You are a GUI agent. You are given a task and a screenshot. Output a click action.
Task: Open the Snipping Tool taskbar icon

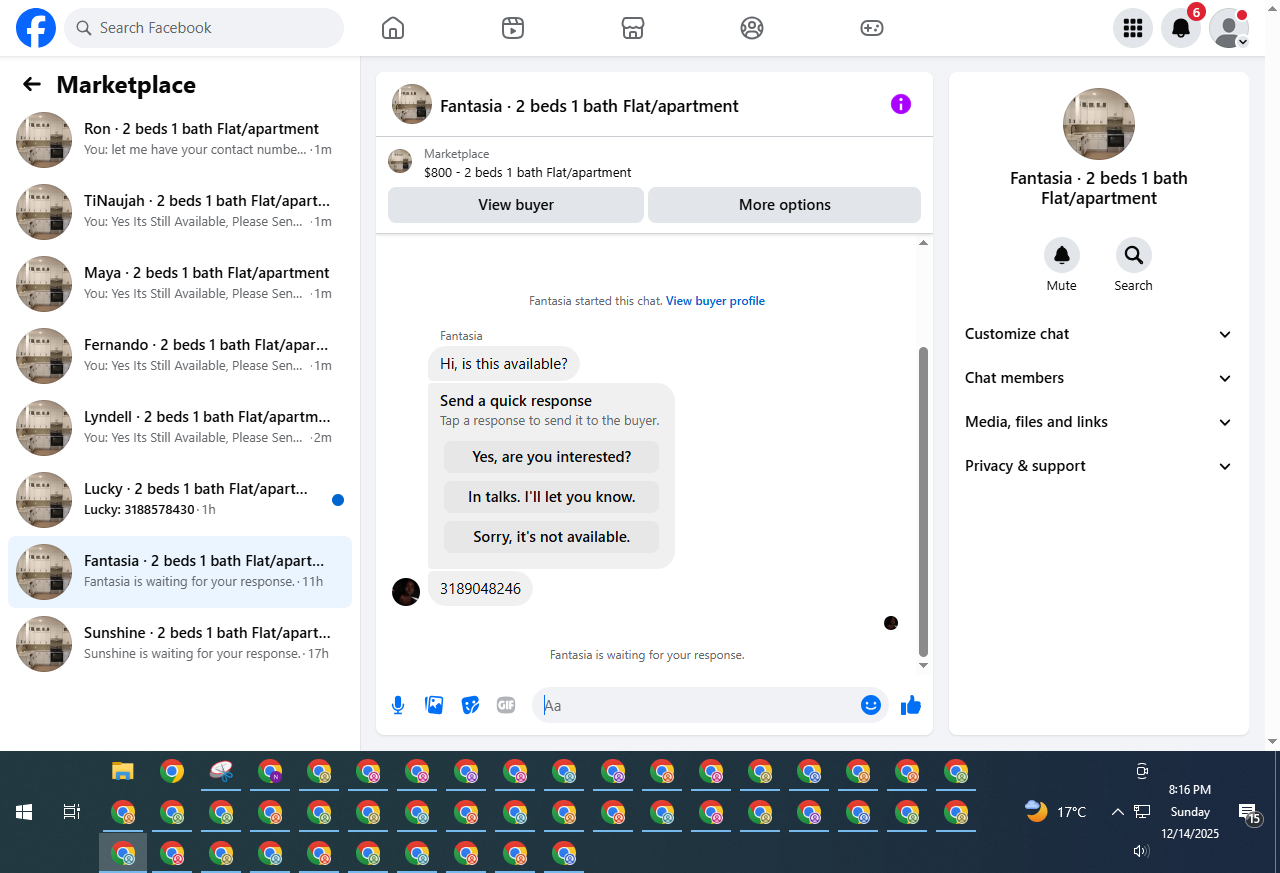tap(221, 771)
